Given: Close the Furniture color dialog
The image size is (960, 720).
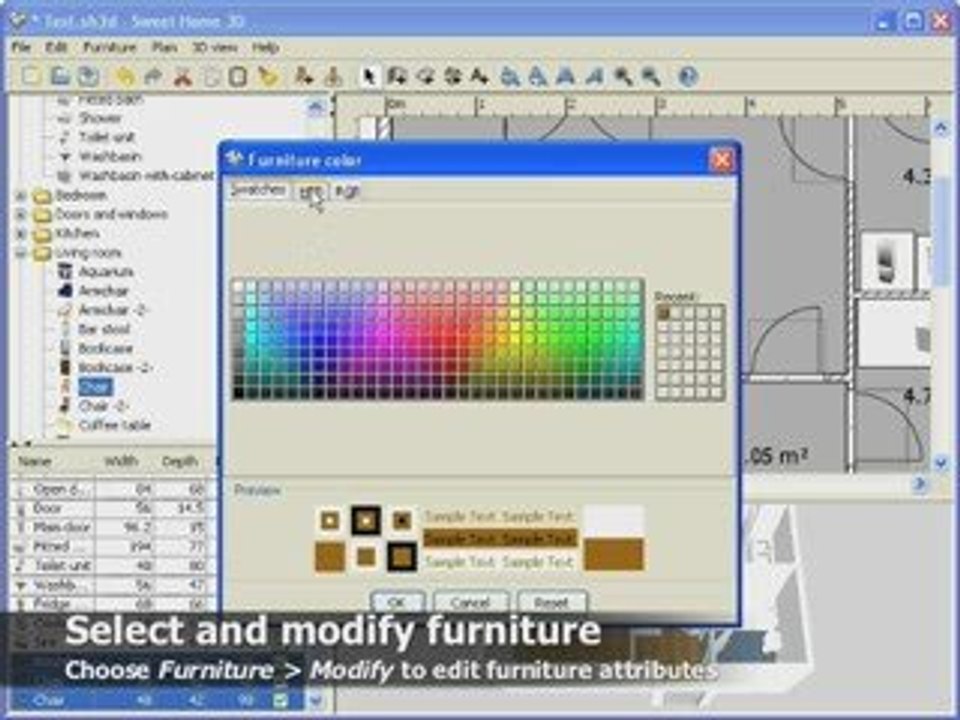Looking at the screenshot, I should point(722,160).
